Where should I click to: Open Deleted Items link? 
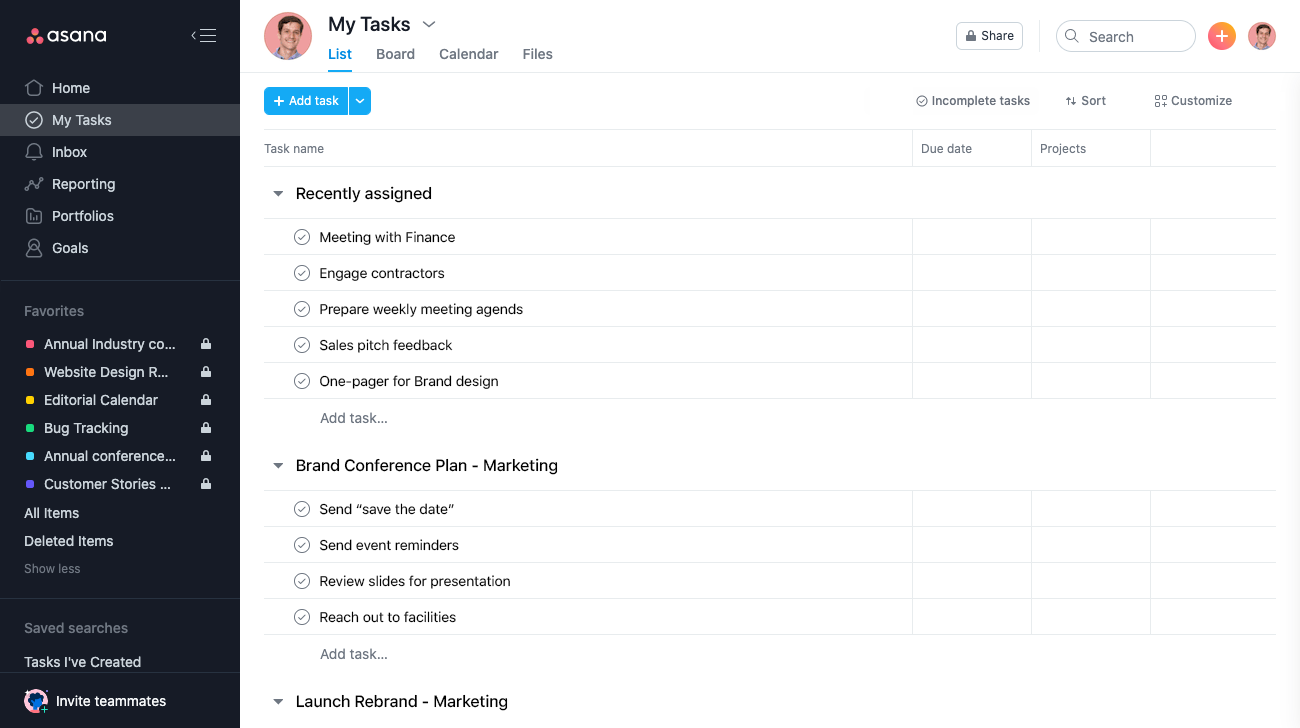[x=69, y=541]
